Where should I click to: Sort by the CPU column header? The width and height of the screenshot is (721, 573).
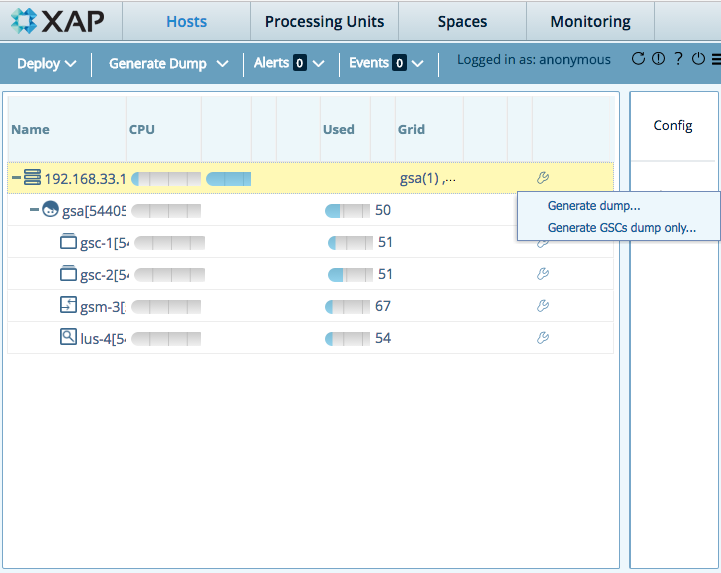pos(164,129)
